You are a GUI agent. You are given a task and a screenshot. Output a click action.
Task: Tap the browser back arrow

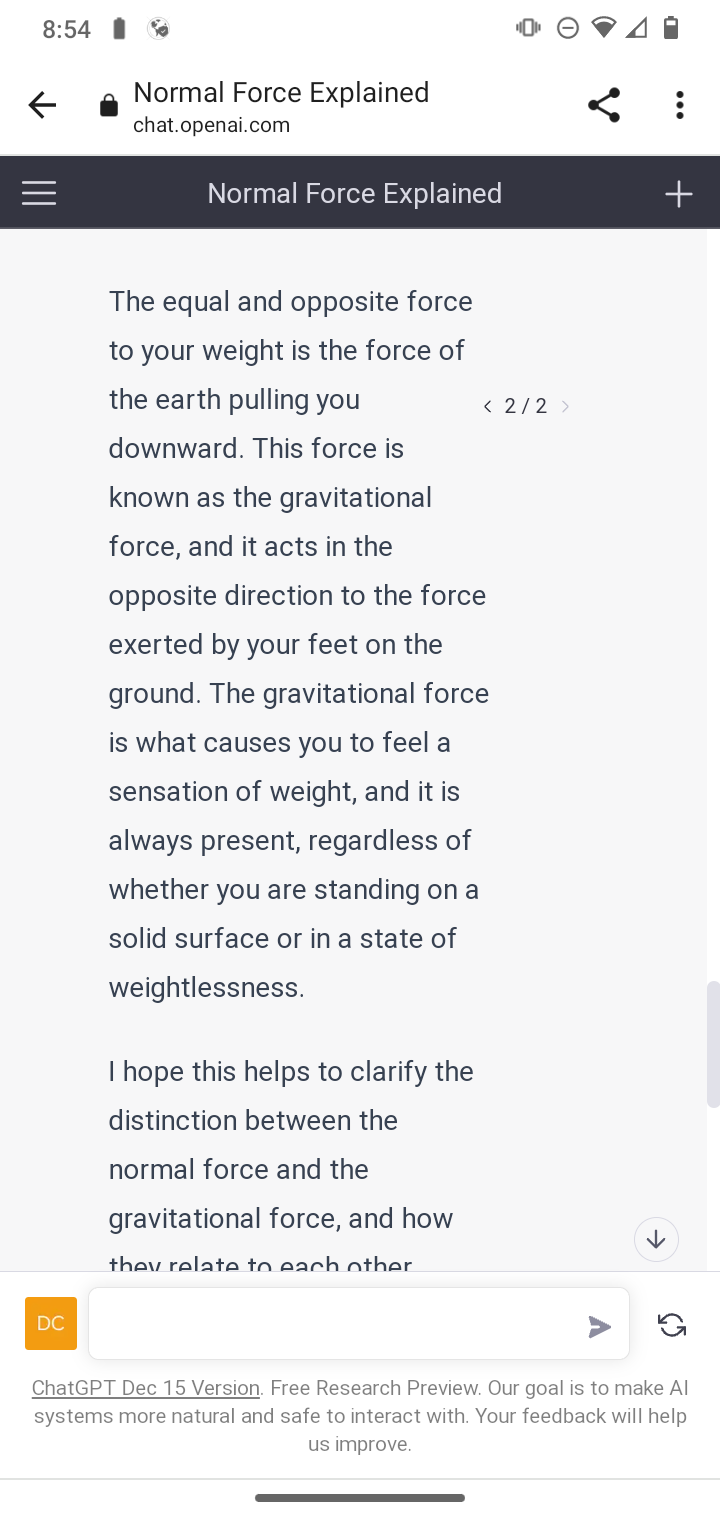[42, 105]
